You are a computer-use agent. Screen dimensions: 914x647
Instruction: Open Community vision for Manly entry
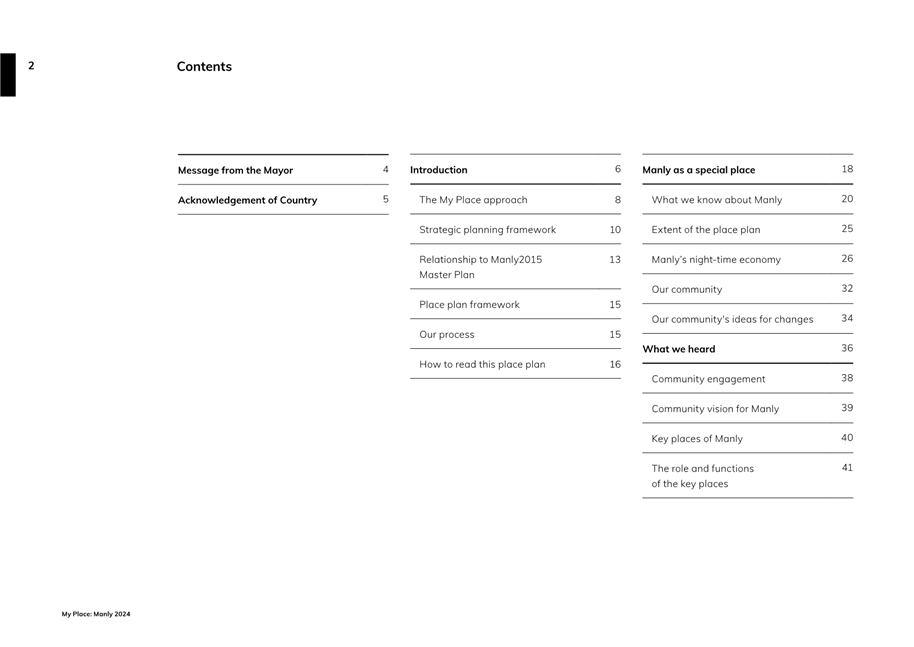[715, 409]
